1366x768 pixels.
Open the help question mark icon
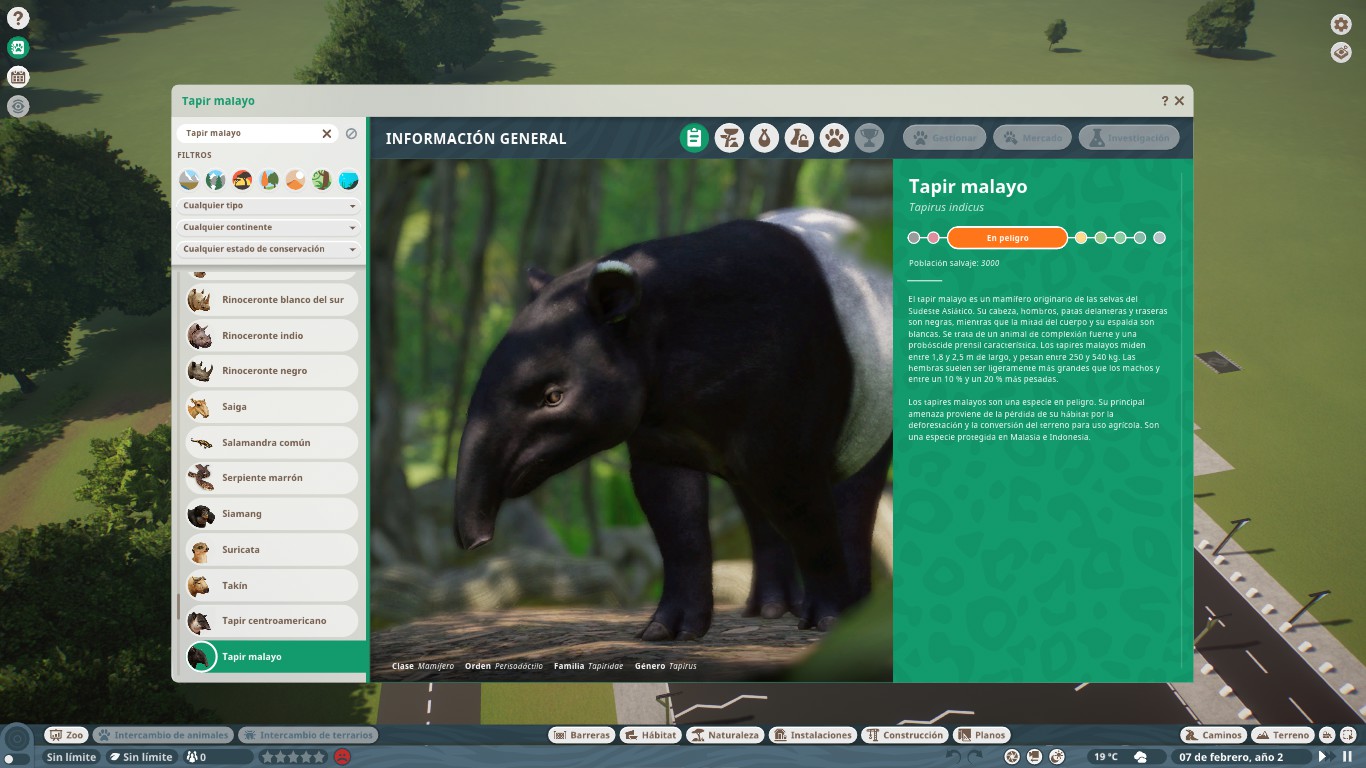(x=18, y=18)
